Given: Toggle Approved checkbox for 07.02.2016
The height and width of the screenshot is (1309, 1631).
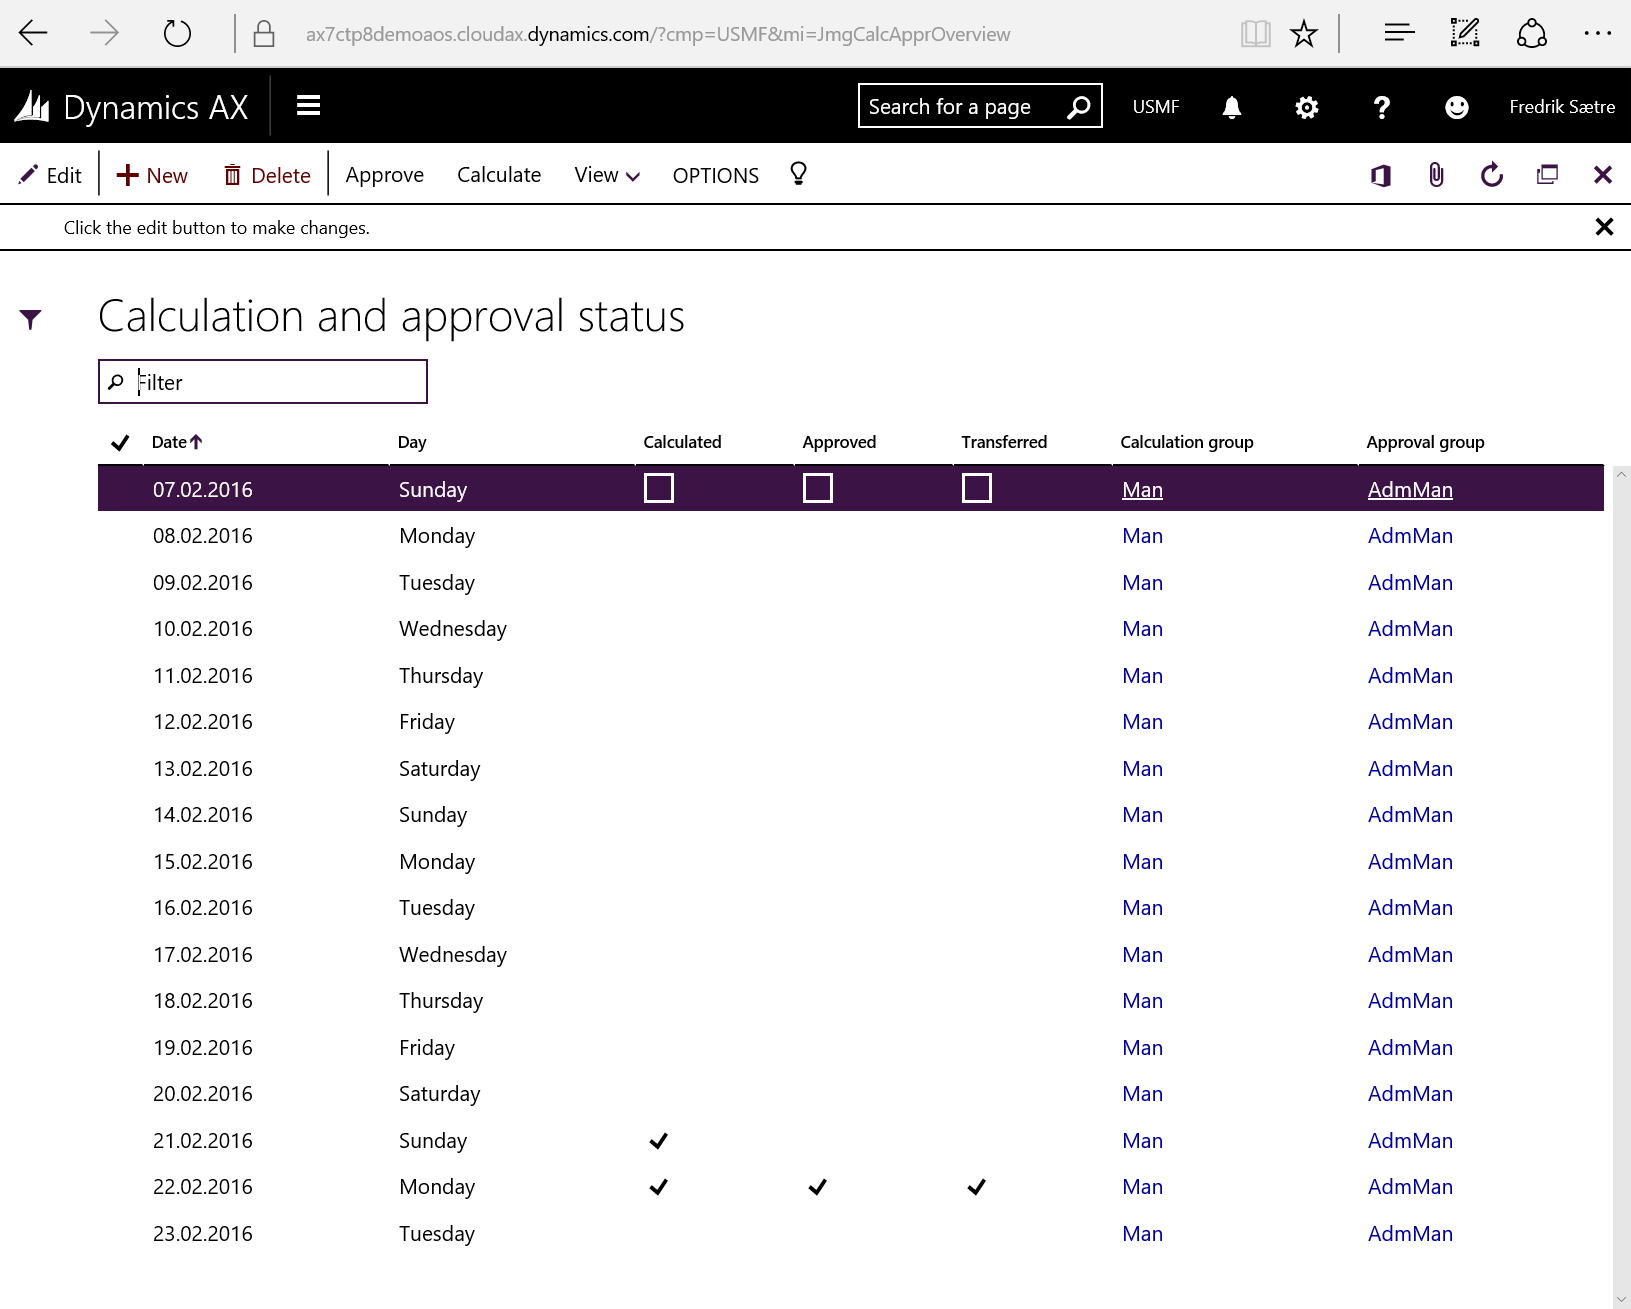Looking at the screenshot, I should [818, 488].
